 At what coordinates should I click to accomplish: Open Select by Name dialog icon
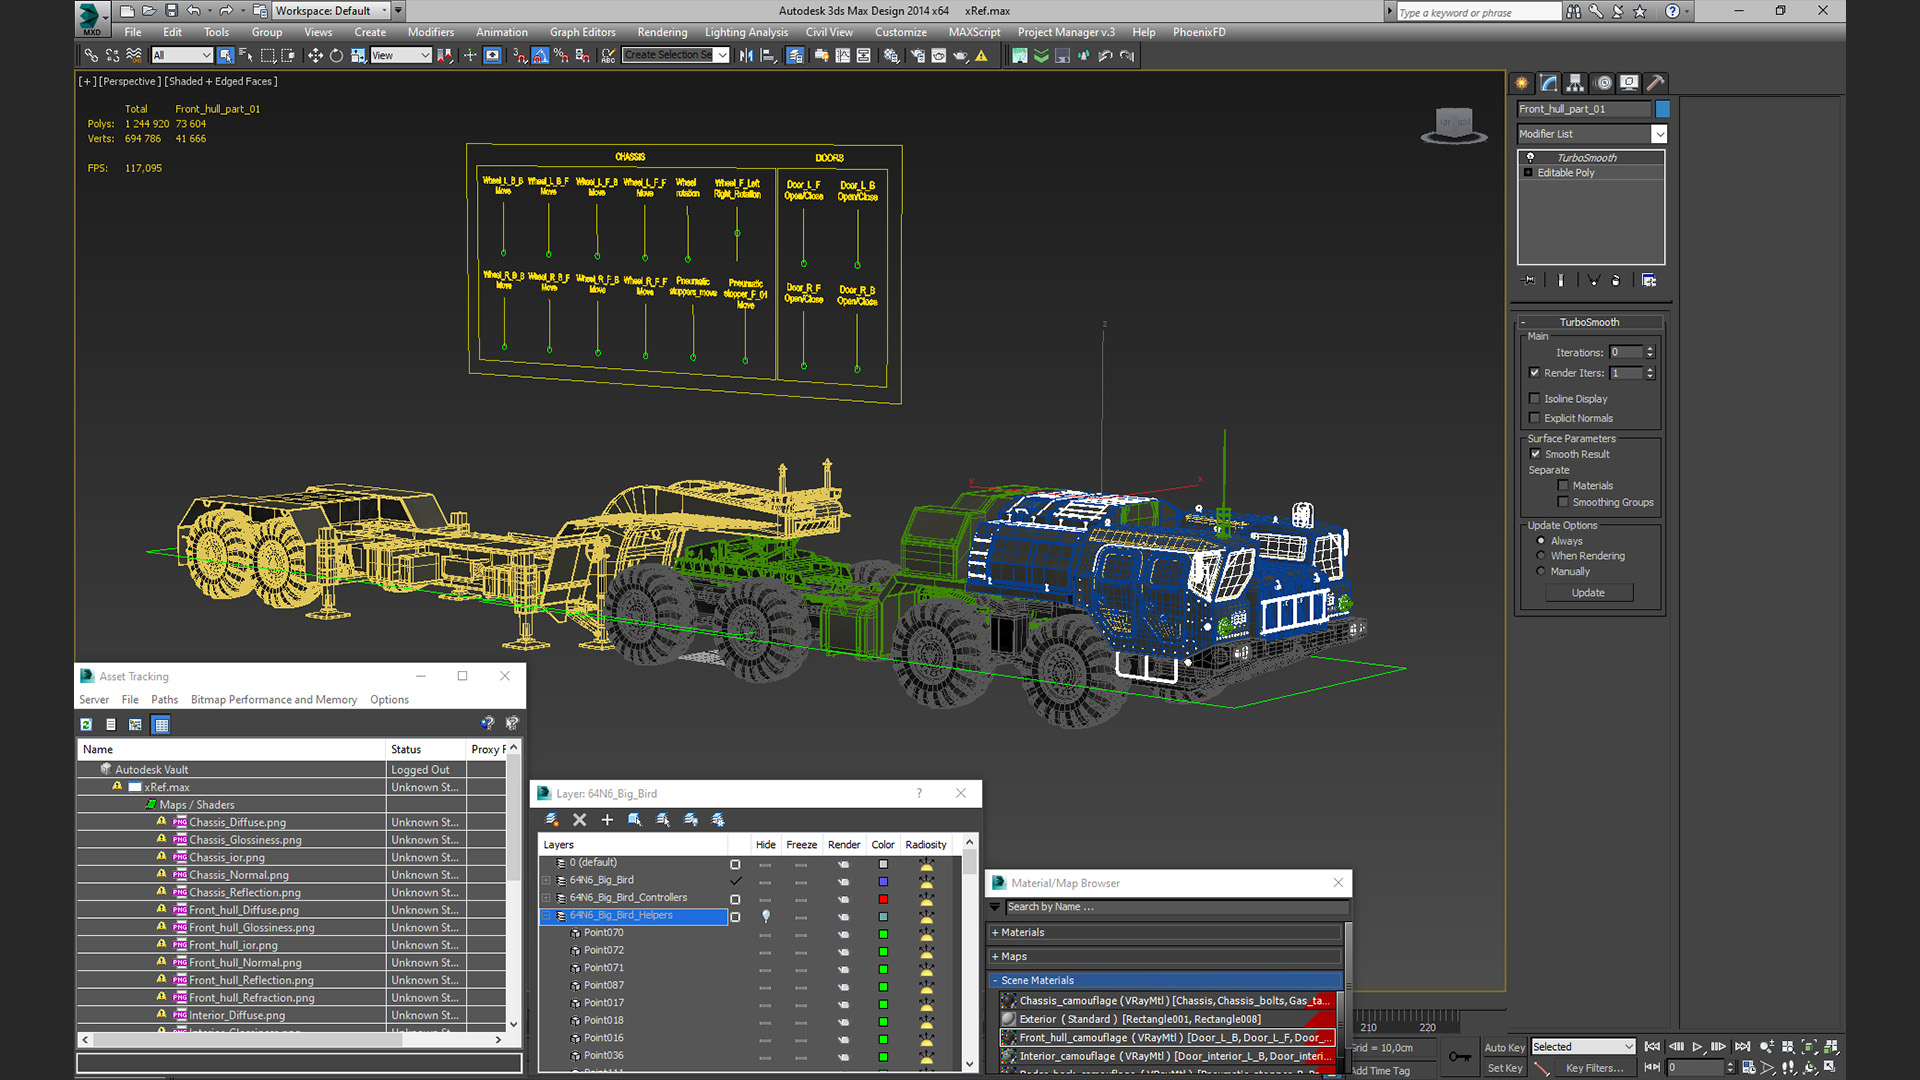click(x=245, y=55)
